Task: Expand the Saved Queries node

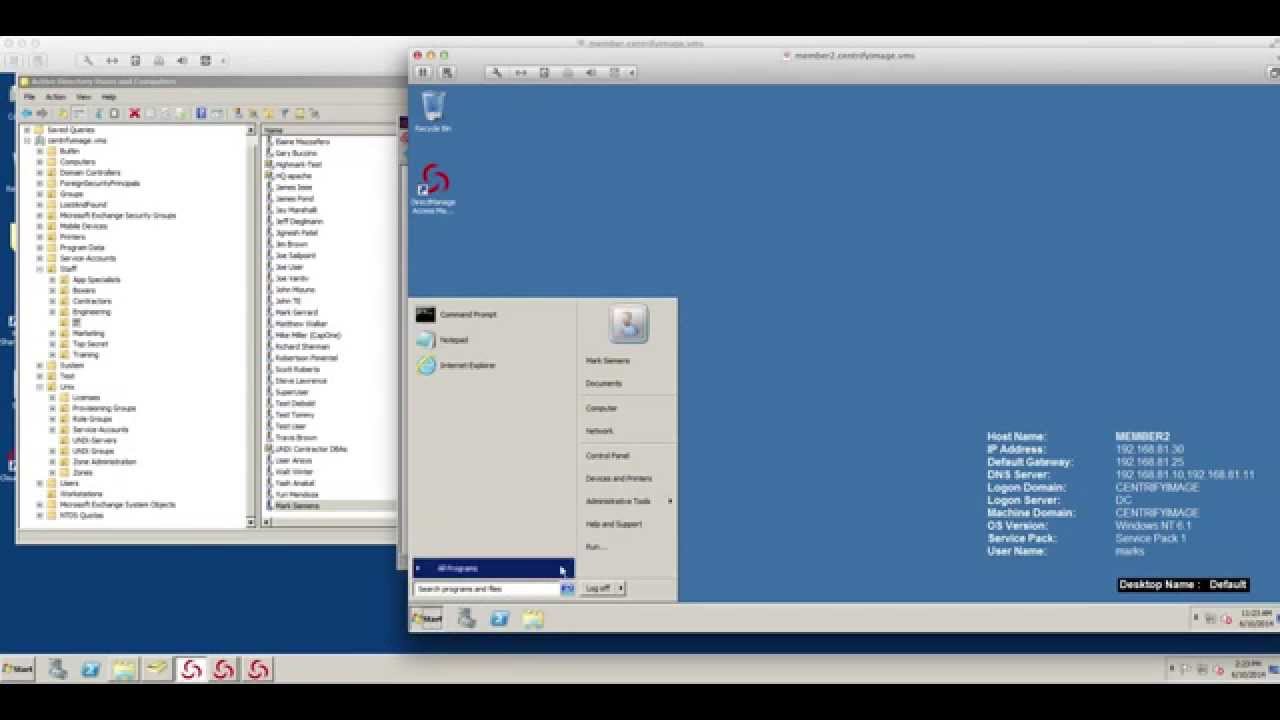Action: [27, 130]
